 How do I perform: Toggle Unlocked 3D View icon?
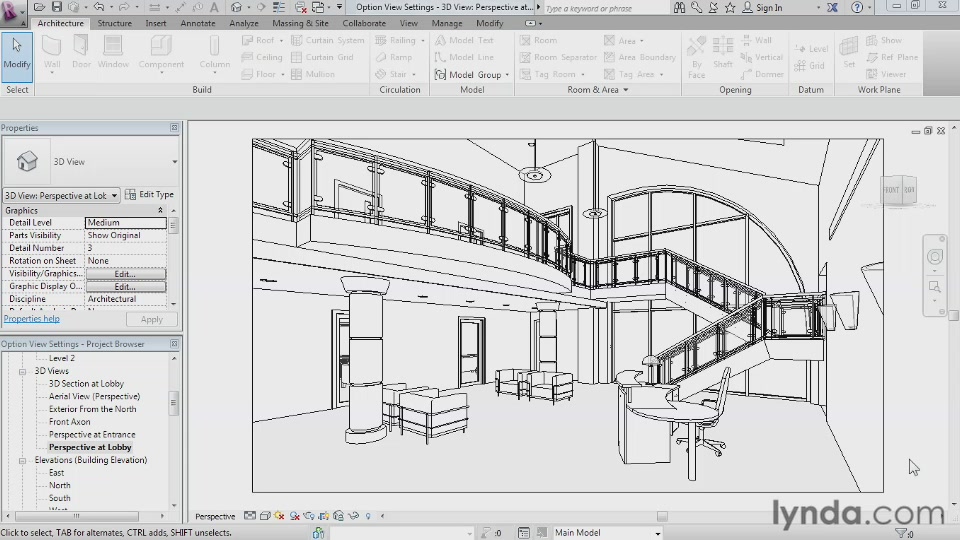339,516
